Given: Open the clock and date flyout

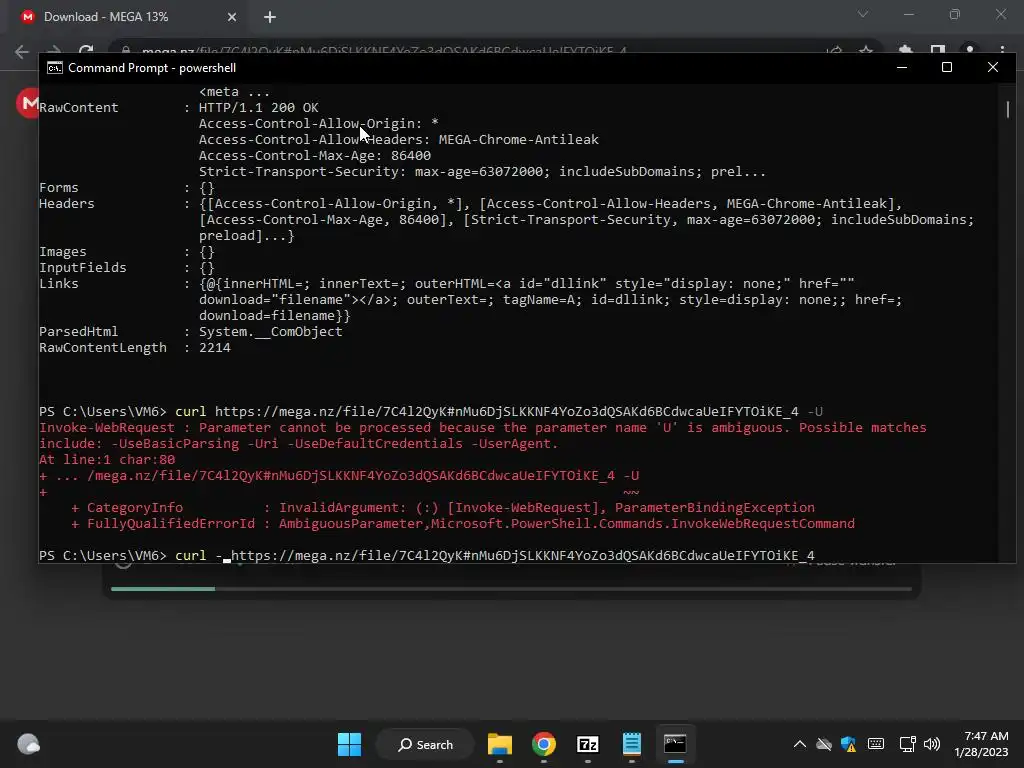Looking at the screenshot, I should coord(982,744).
